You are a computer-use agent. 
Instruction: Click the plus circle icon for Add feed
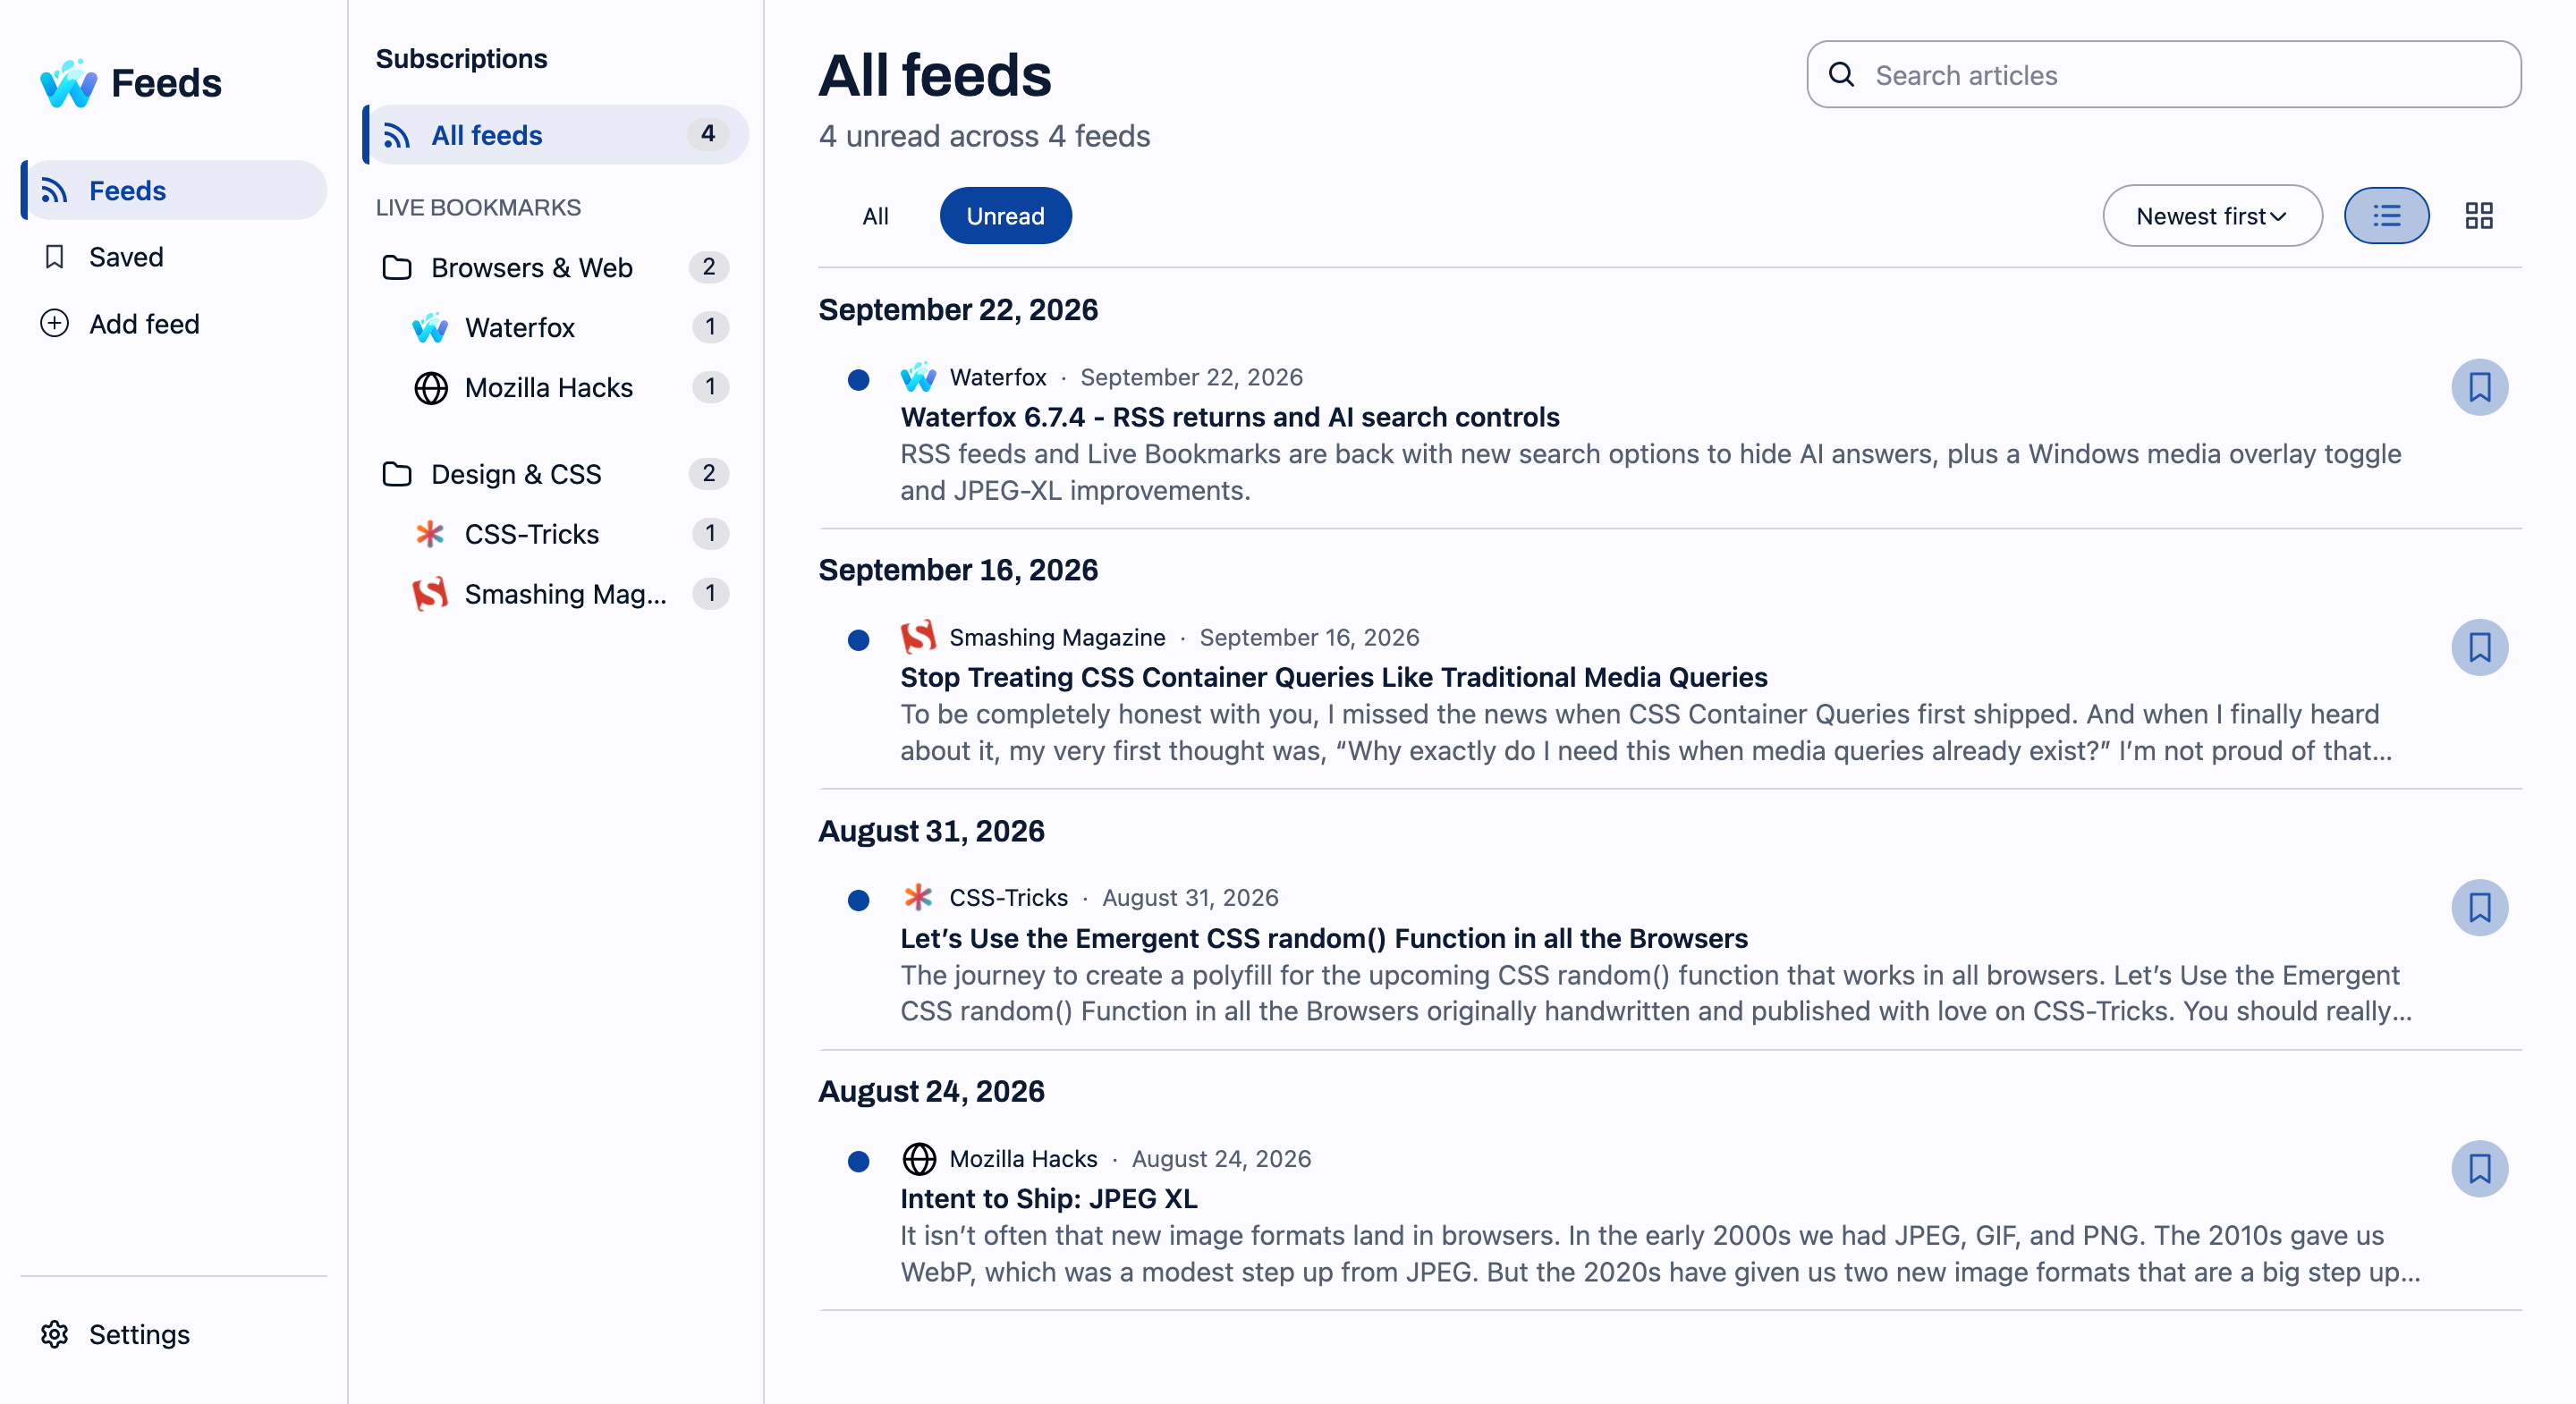coord(54,324)
